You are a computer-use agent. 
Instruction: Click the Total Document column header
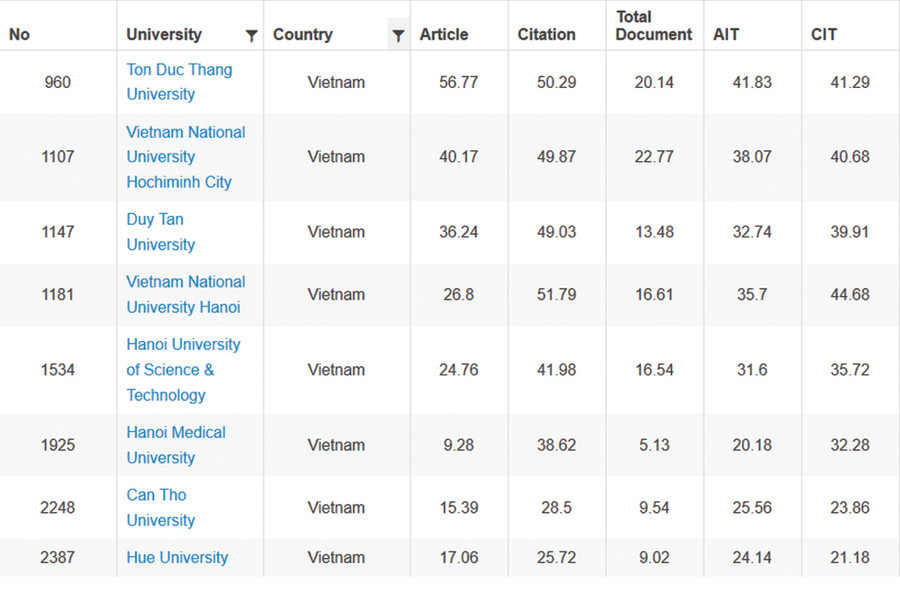click(653, 26)
